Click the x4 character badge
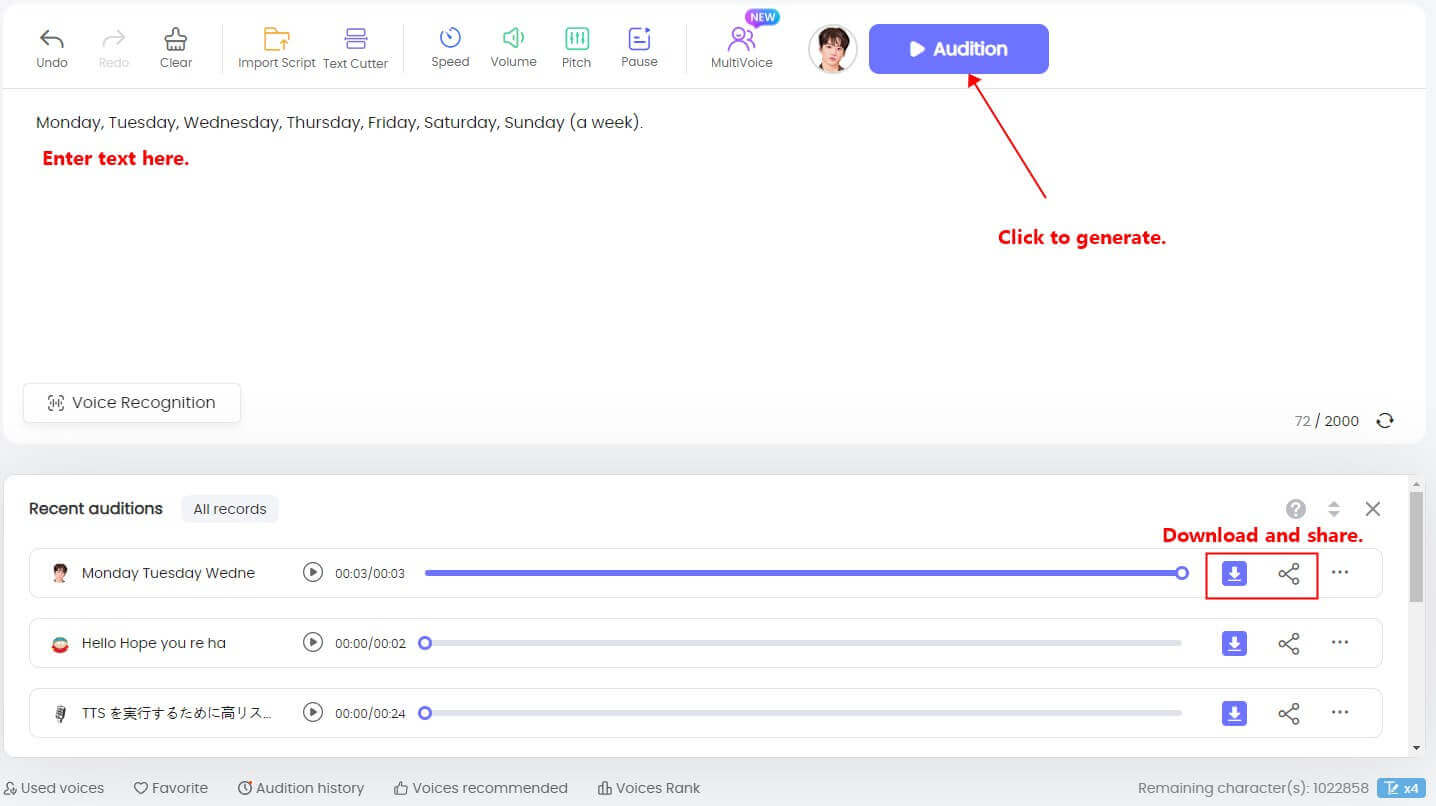Viewport: 1436px width, 806px height. click(x=1402, y=788)
